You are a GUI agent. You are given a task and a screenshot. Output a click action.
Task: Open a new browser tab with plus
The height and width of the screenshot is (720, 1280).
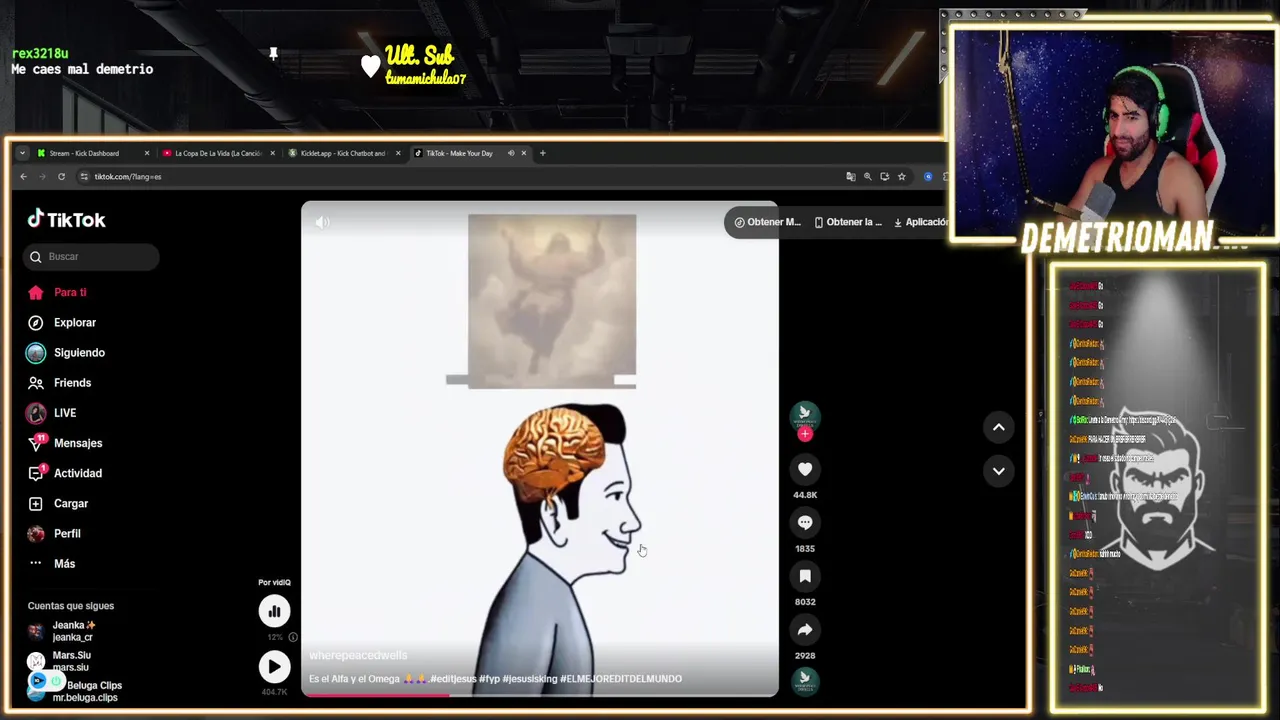pos(542,153)
